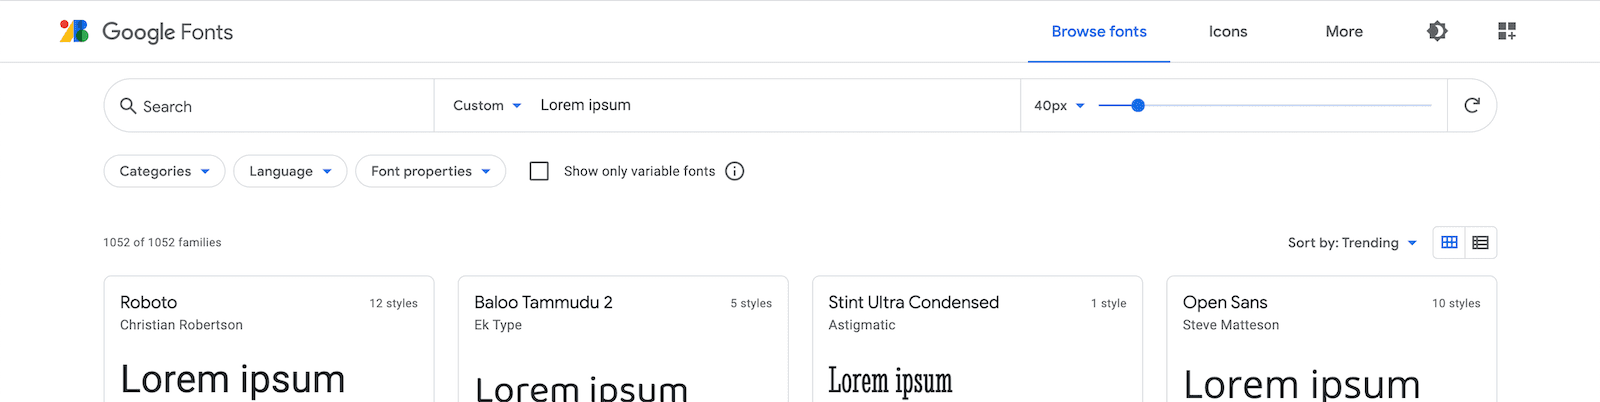The image size is (1600, 402).
Task: Toggle the dark theme icon
Action: tap(1437, 31)
